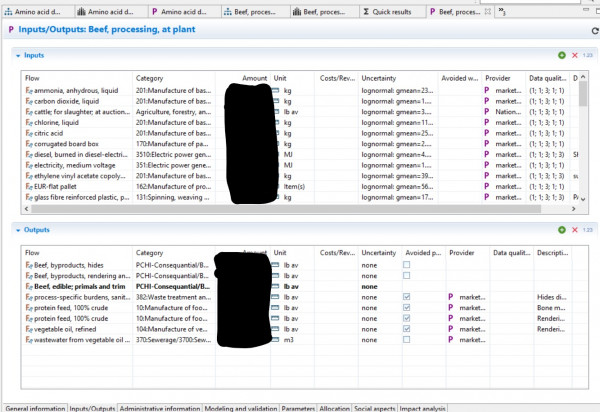Switch to Impact analysis tab
The image size is (600, 412).
pos(422,408)
